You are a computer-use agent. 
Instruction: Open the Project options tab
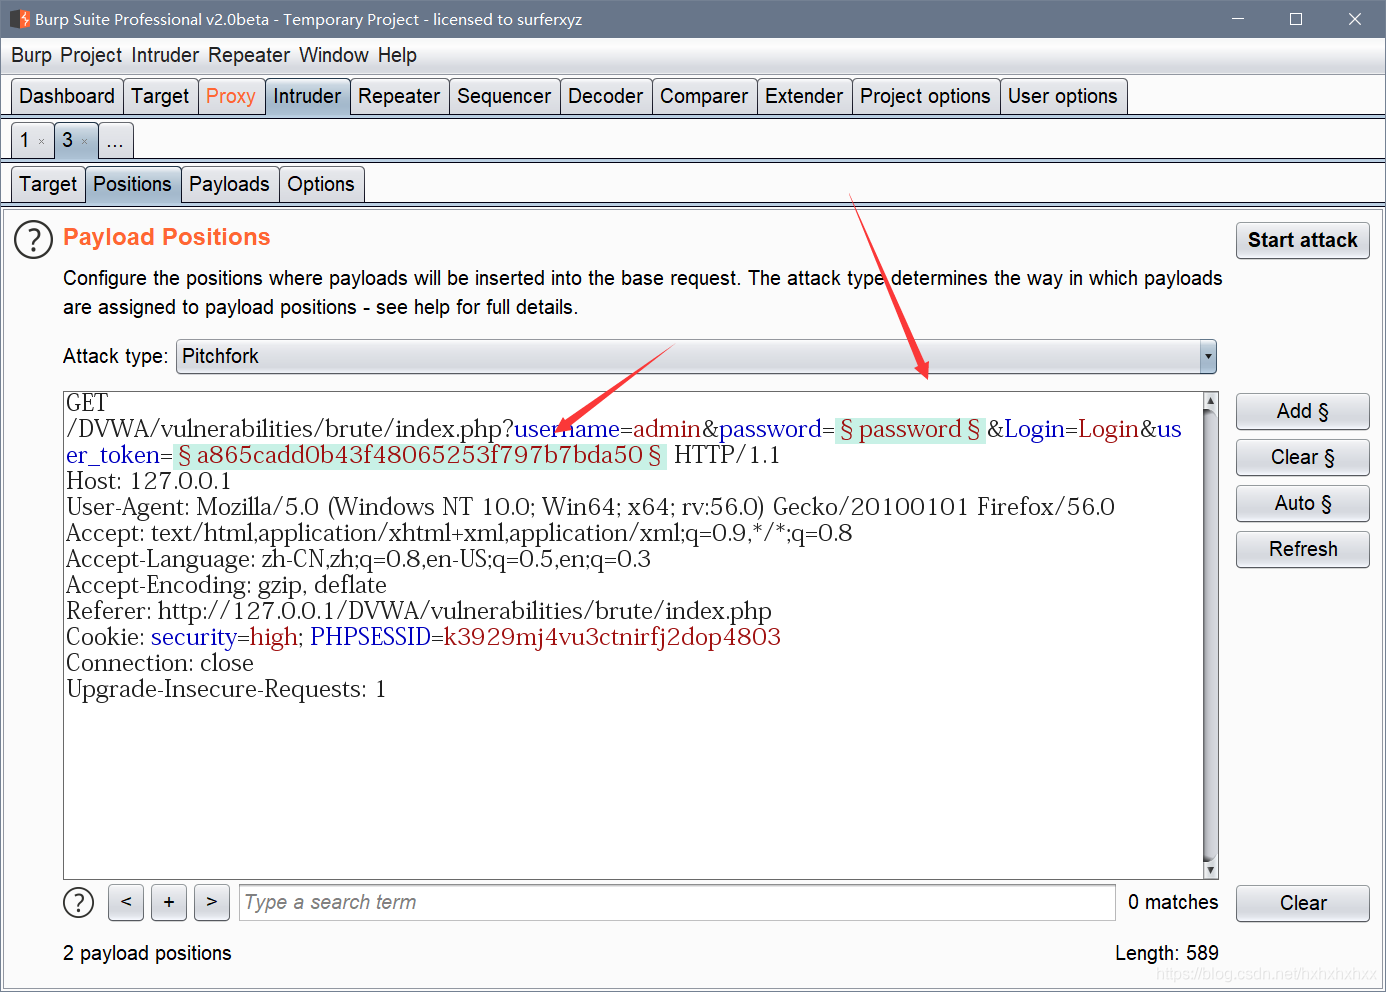pos(925,96)
